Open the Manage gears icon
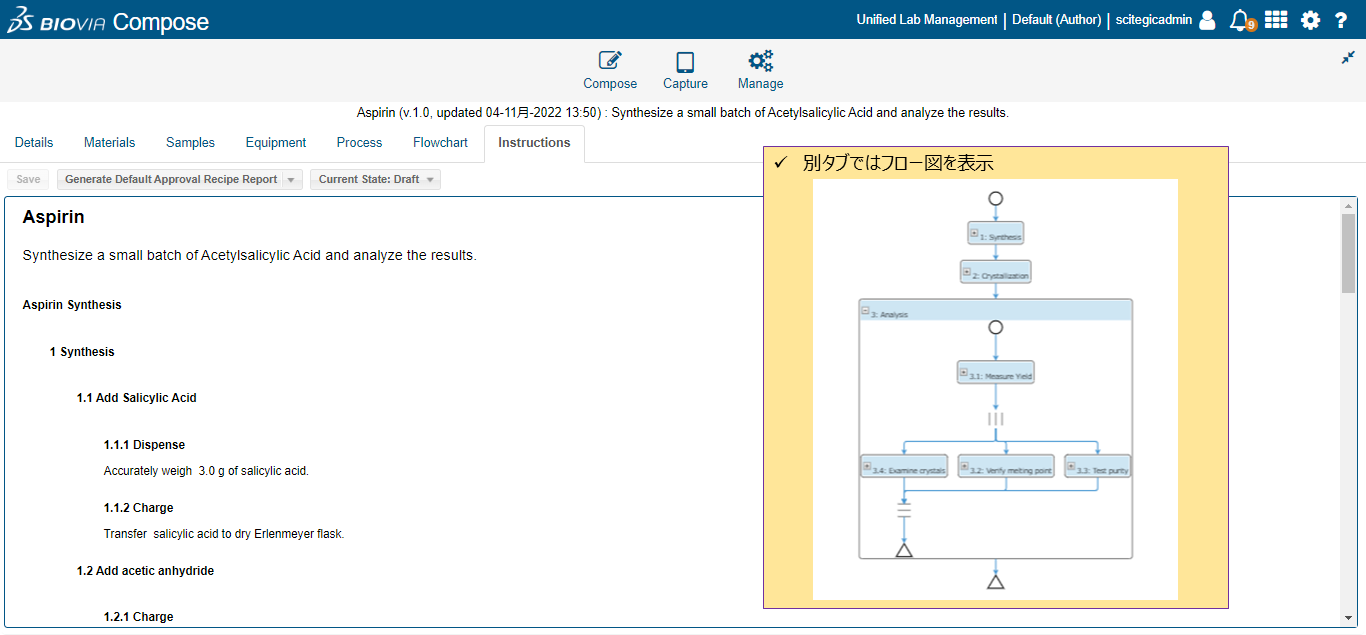The height and width of the screenshot is (635, 1366). pyautogui.click(x=760, y=62)
